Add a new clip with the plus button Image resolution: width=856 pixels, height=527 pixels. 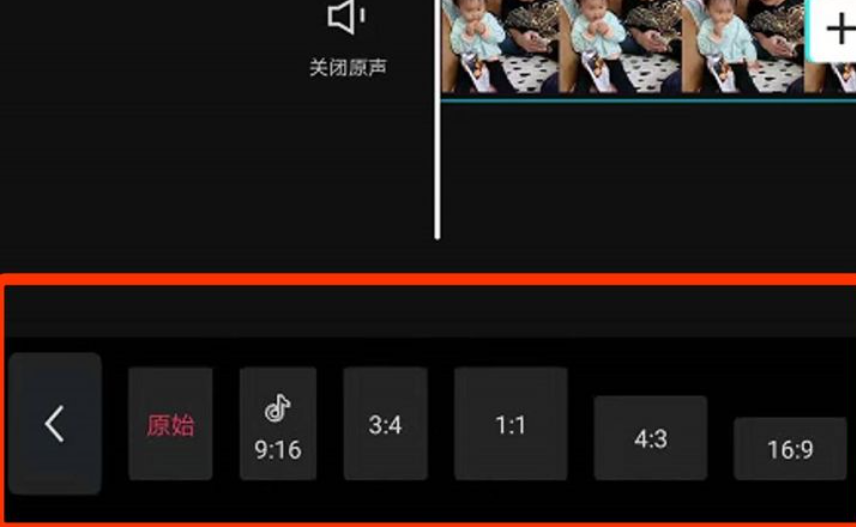tap(837, 30)
